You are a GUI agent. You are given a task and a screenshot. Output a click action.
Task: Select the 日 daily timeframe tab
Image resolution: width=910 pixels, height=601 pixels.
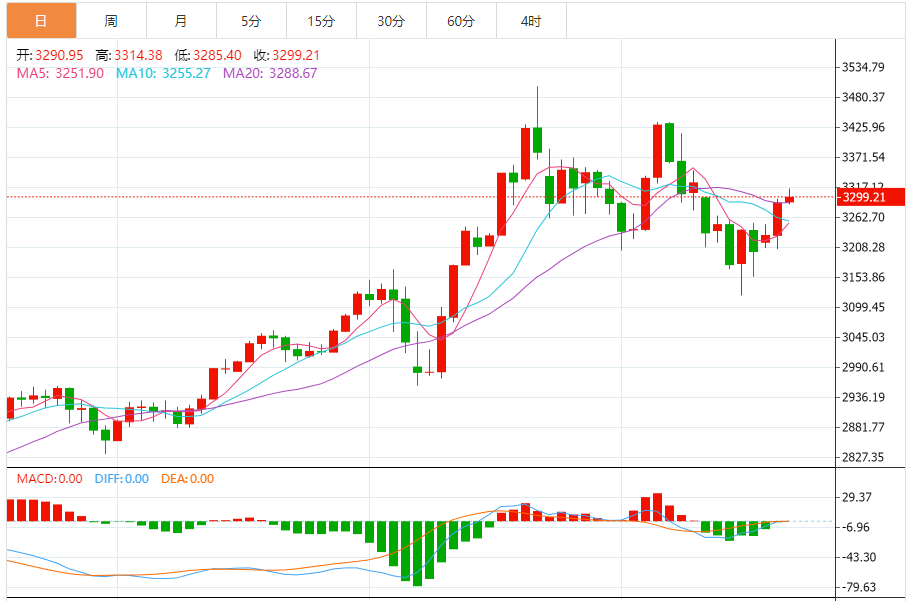(x=41, y=21)
